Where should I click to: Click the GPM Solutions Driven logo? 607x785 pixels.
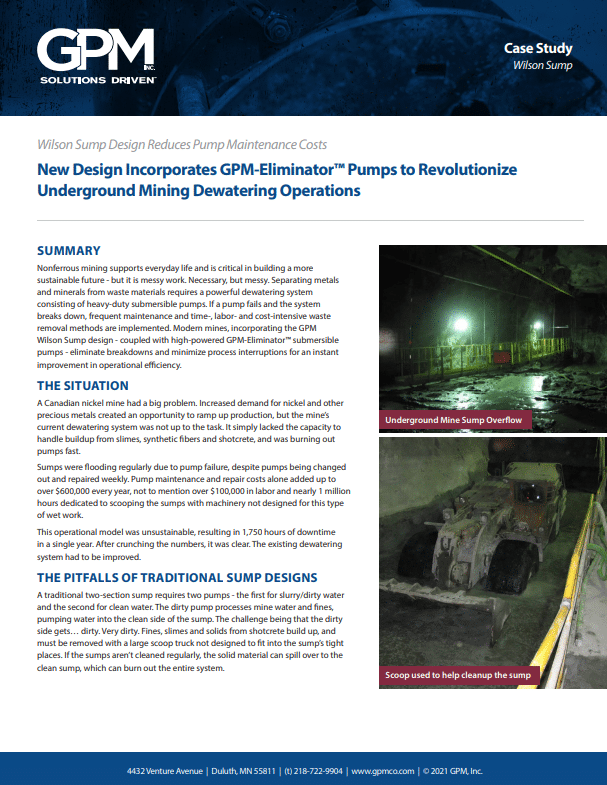coord(96,56)
